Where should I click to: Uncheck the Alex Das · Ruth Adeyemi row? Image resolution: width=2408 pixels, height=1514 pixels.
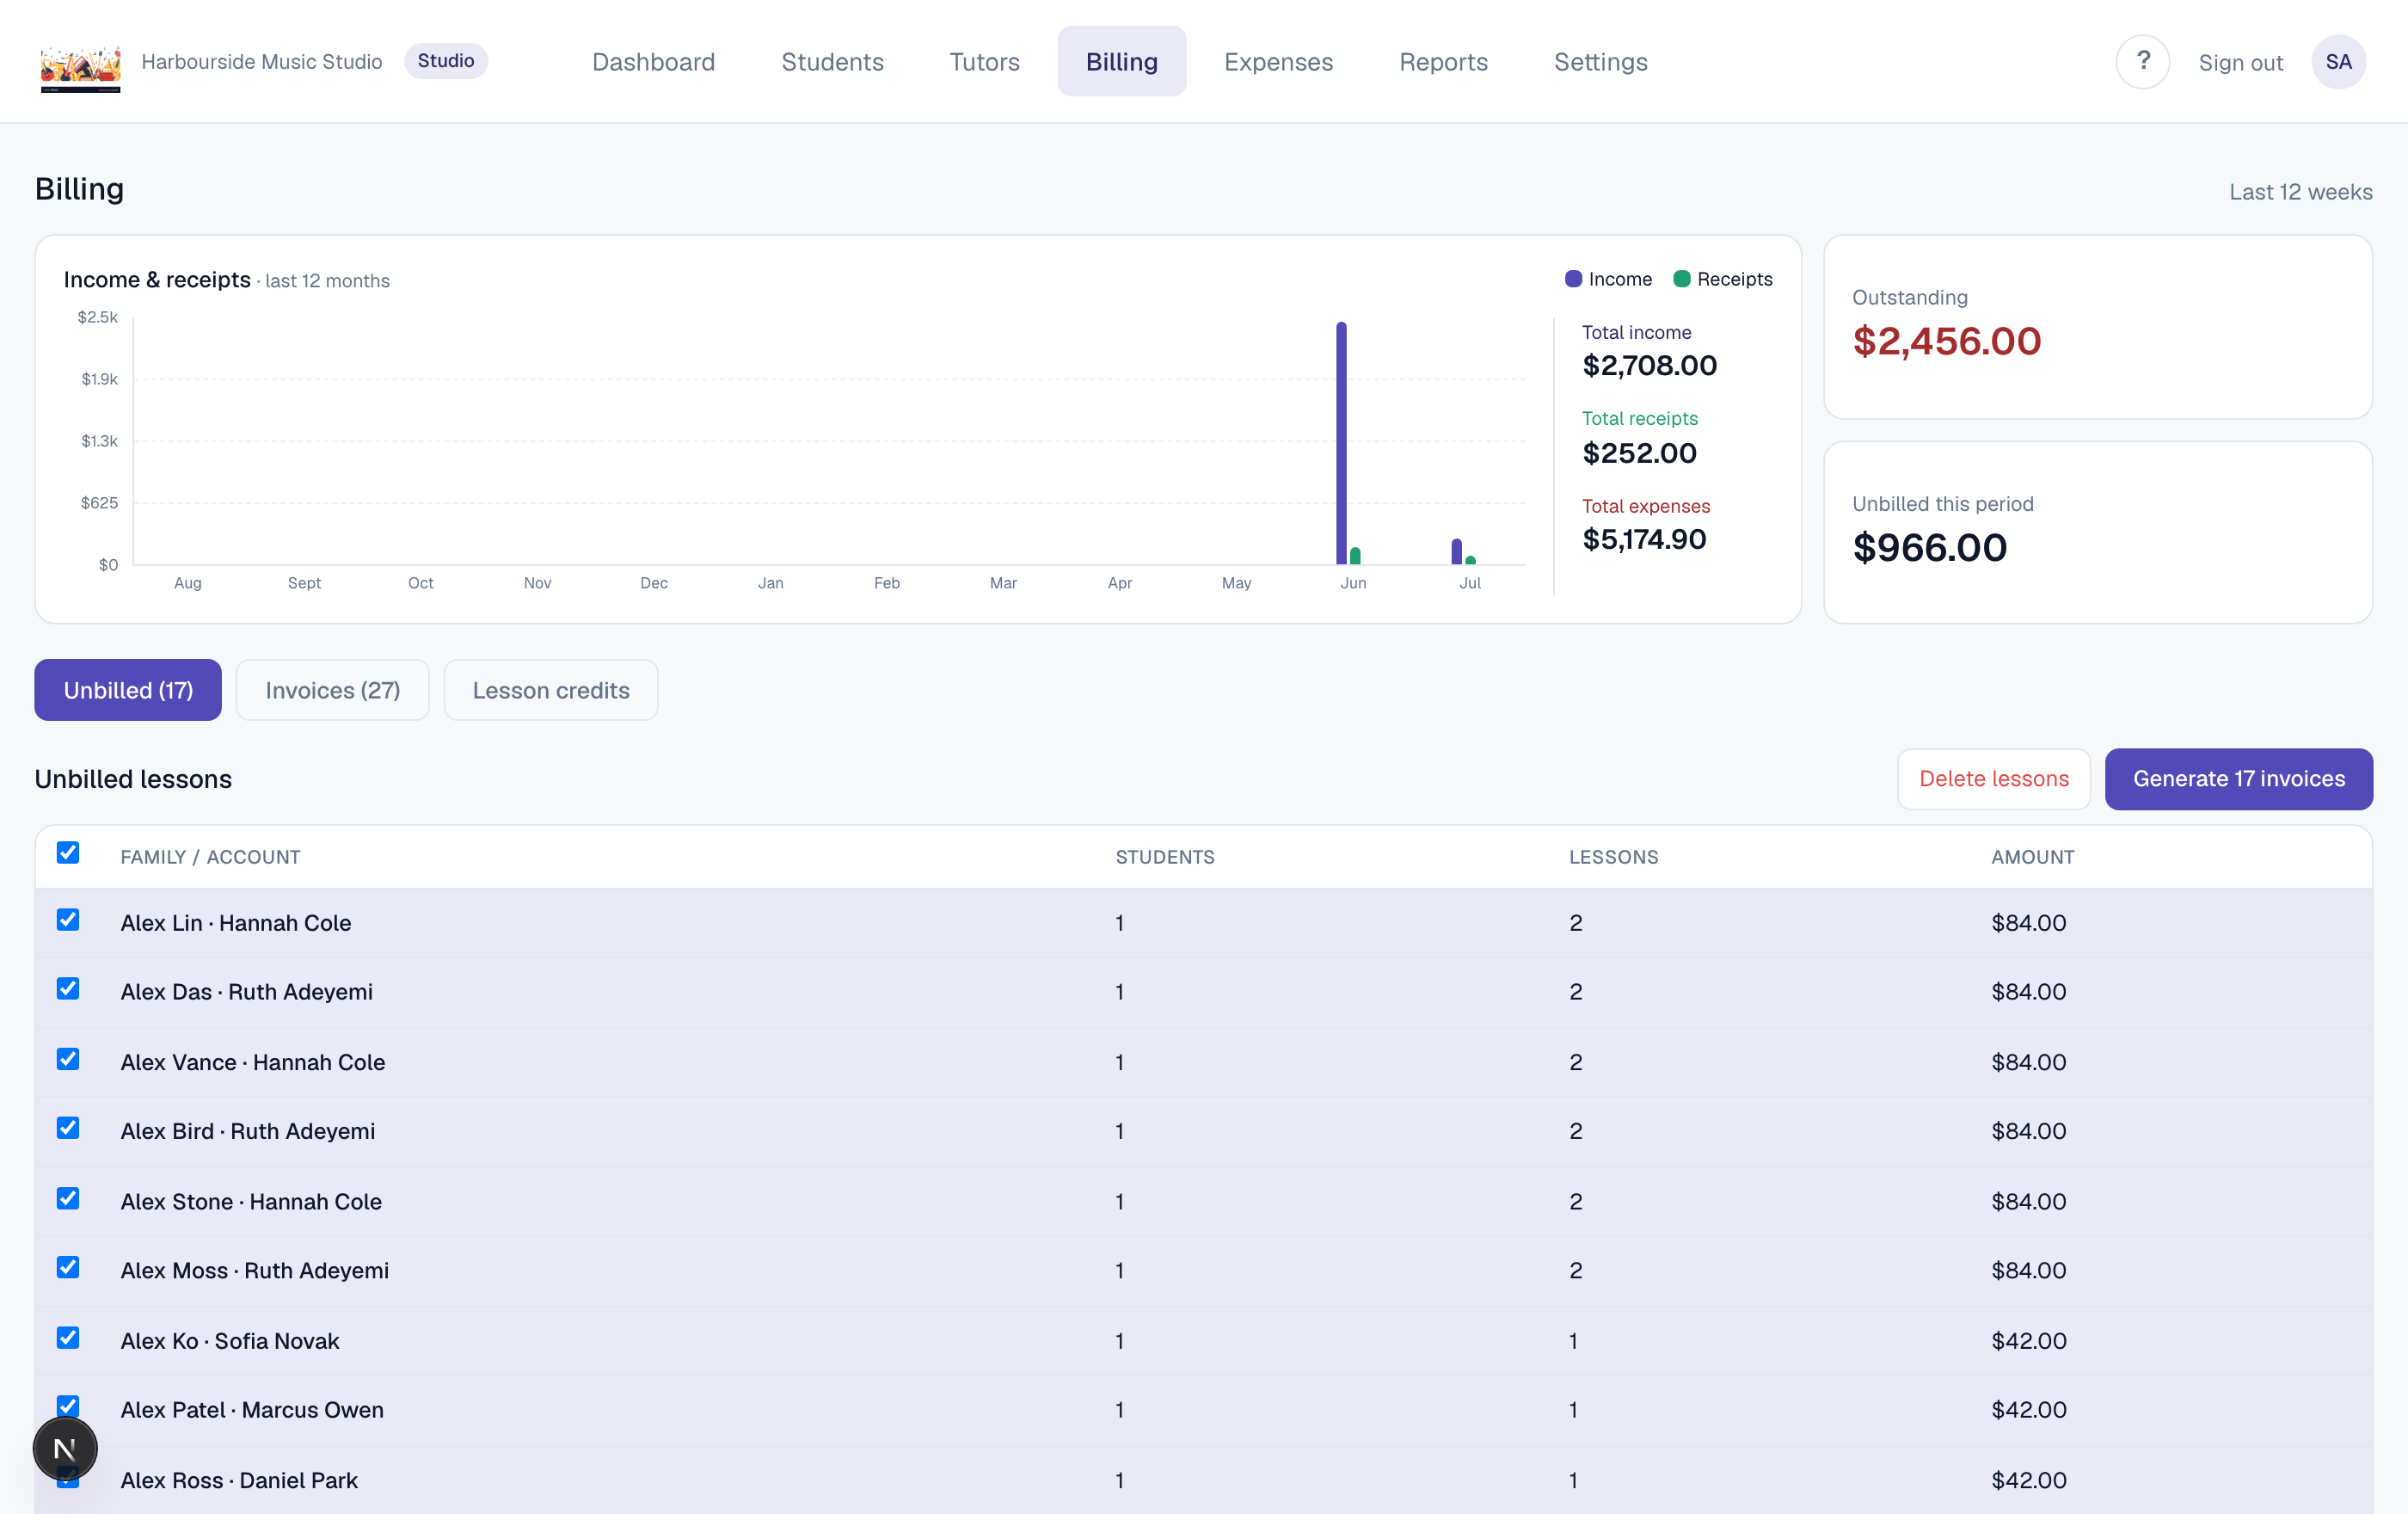(x=68, y=988)
